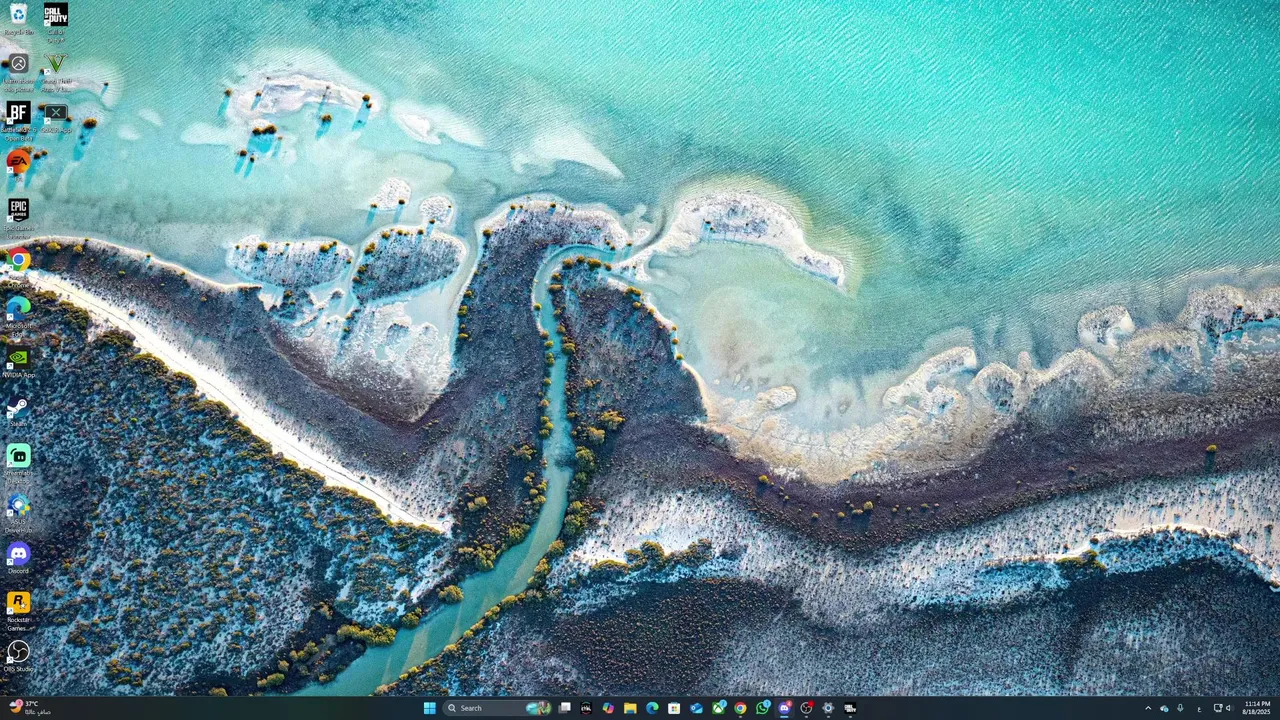Open Copilot from the taskbar

(x=608, y=708)
